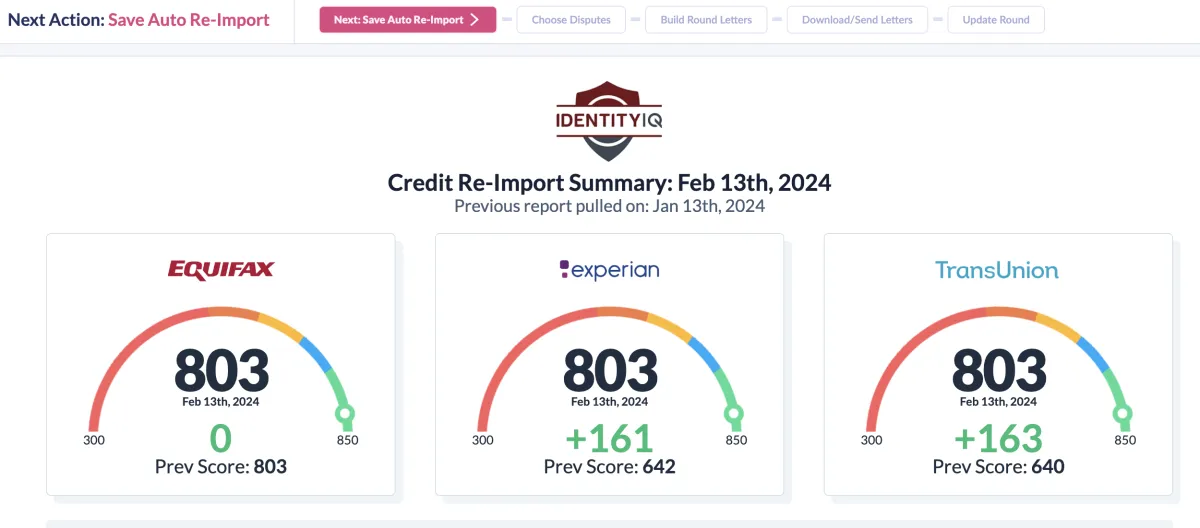Screen dimensions: 1200x528
Task: Click the chevron in Save Auto Re-Import button
Action: (475, 20)
